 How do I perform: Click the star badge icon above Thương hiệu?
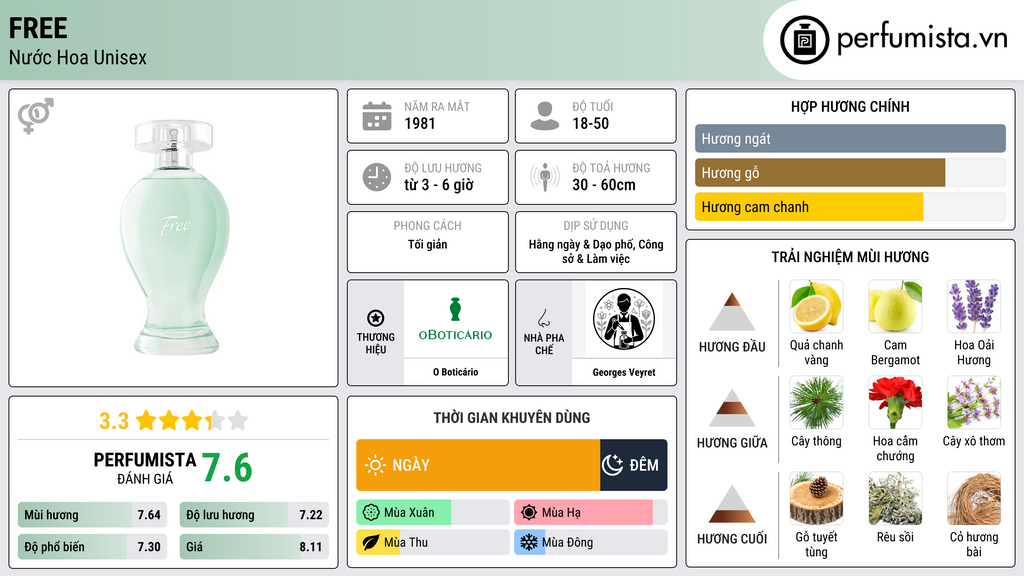(x=376, y=318)
